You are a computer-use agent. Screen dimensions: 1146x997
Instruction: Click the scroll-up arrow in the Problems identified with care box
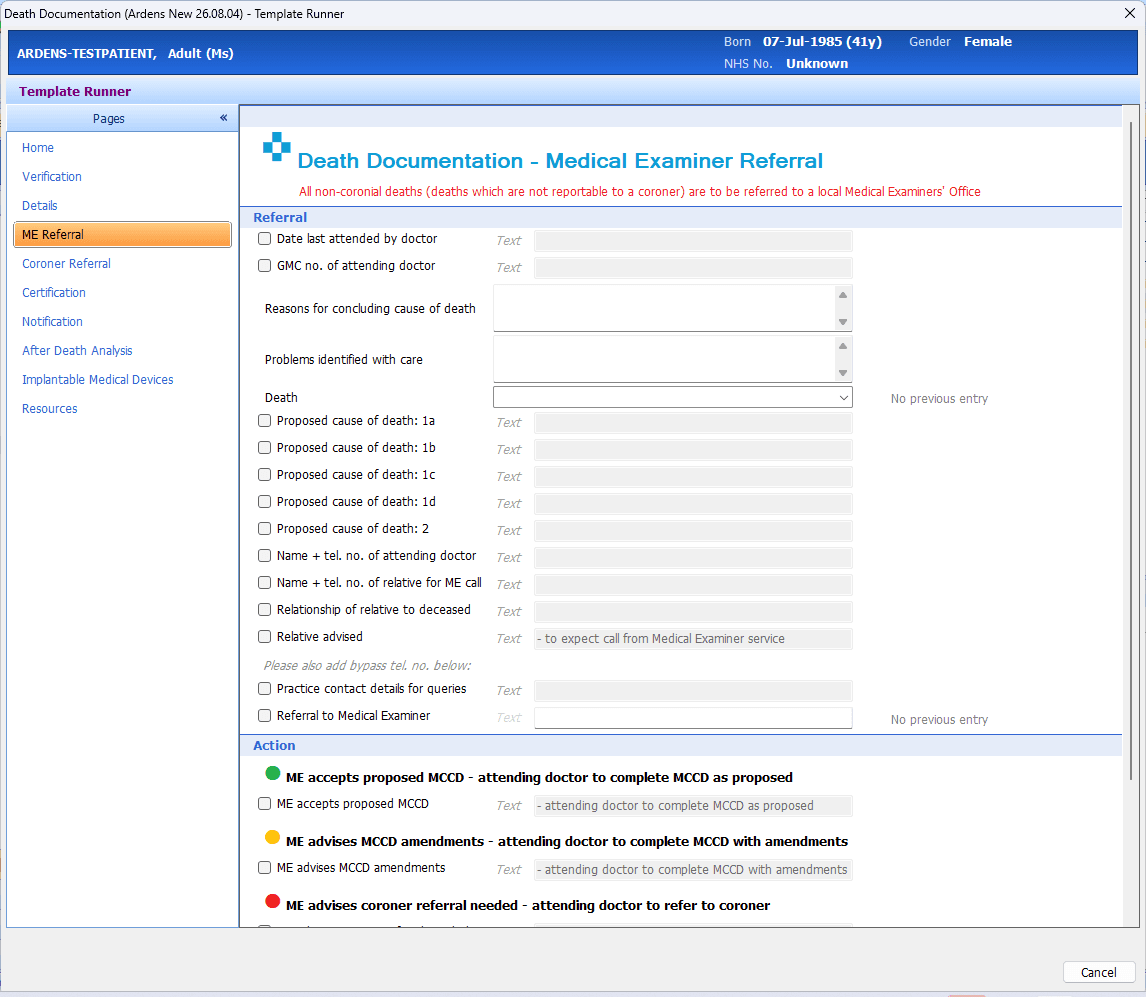pos(843,346)
